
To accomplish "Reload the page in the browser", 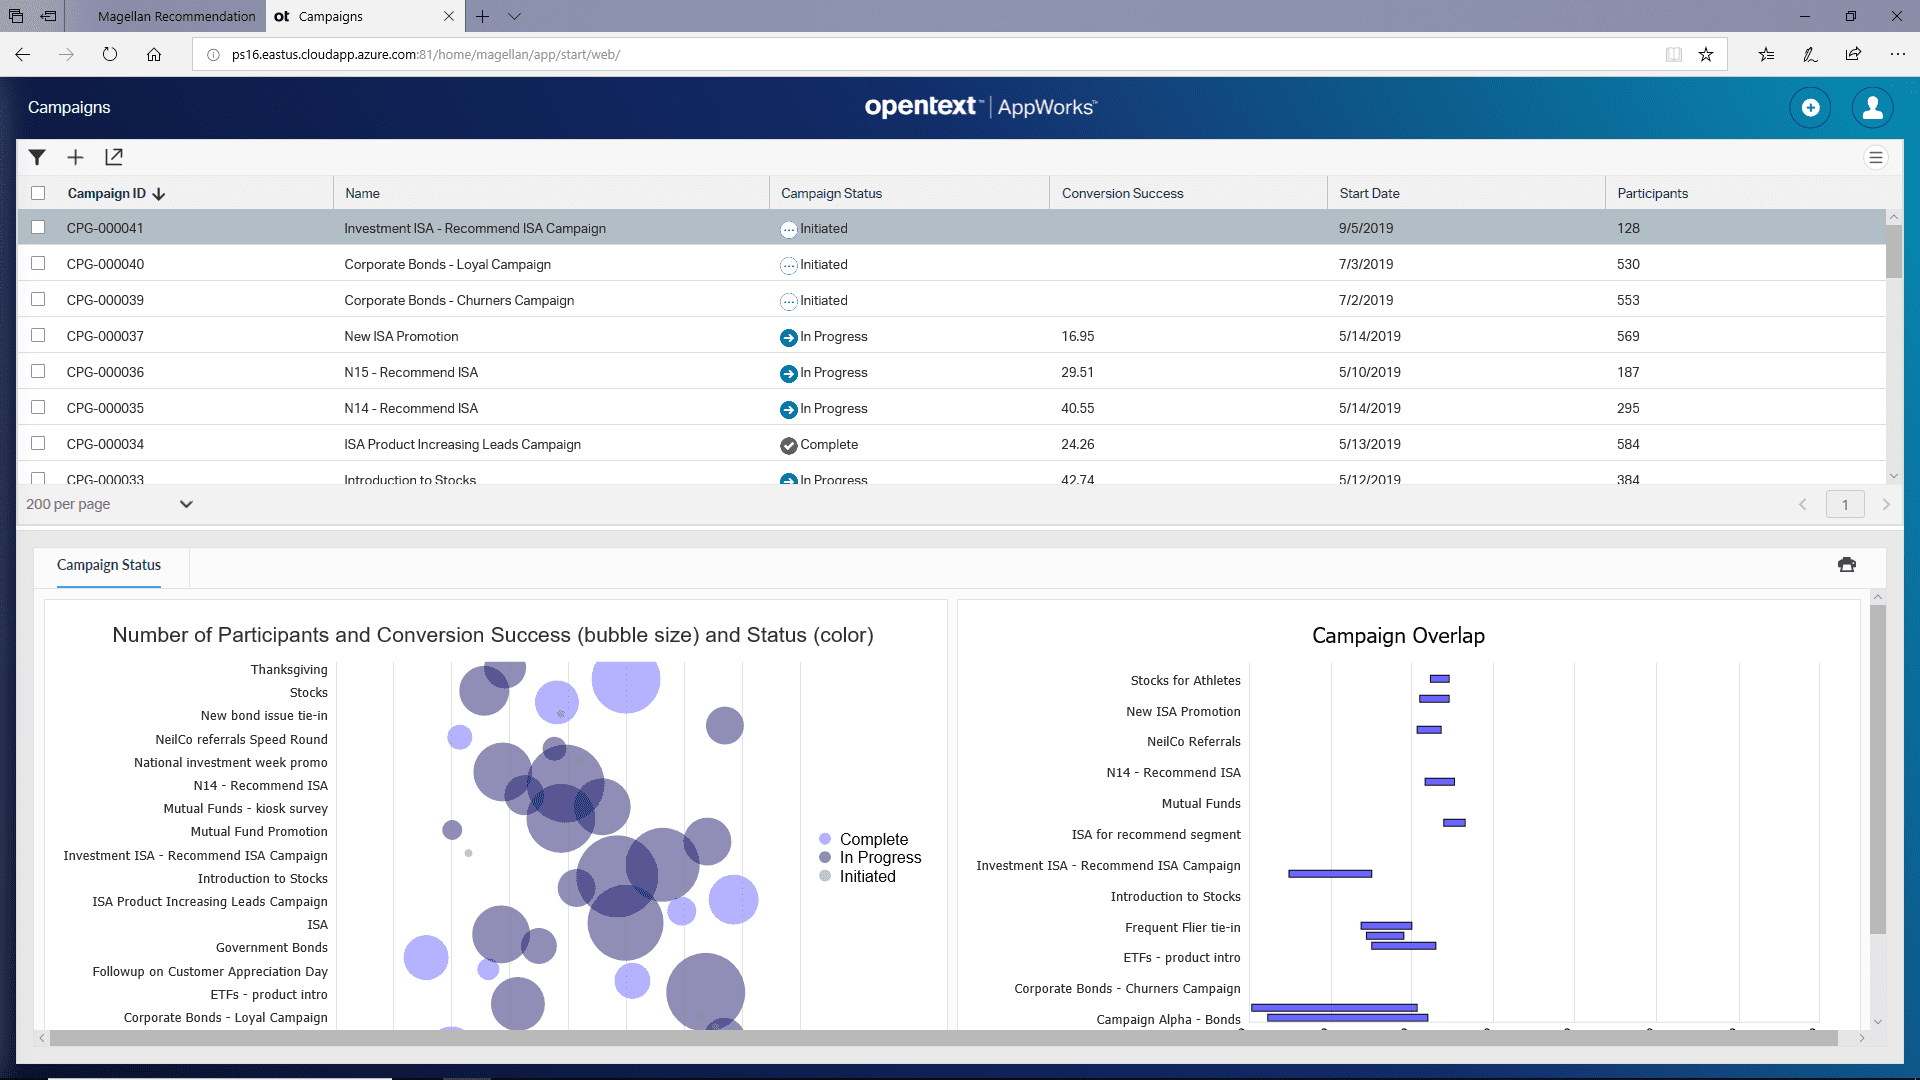I will [110, 55].
